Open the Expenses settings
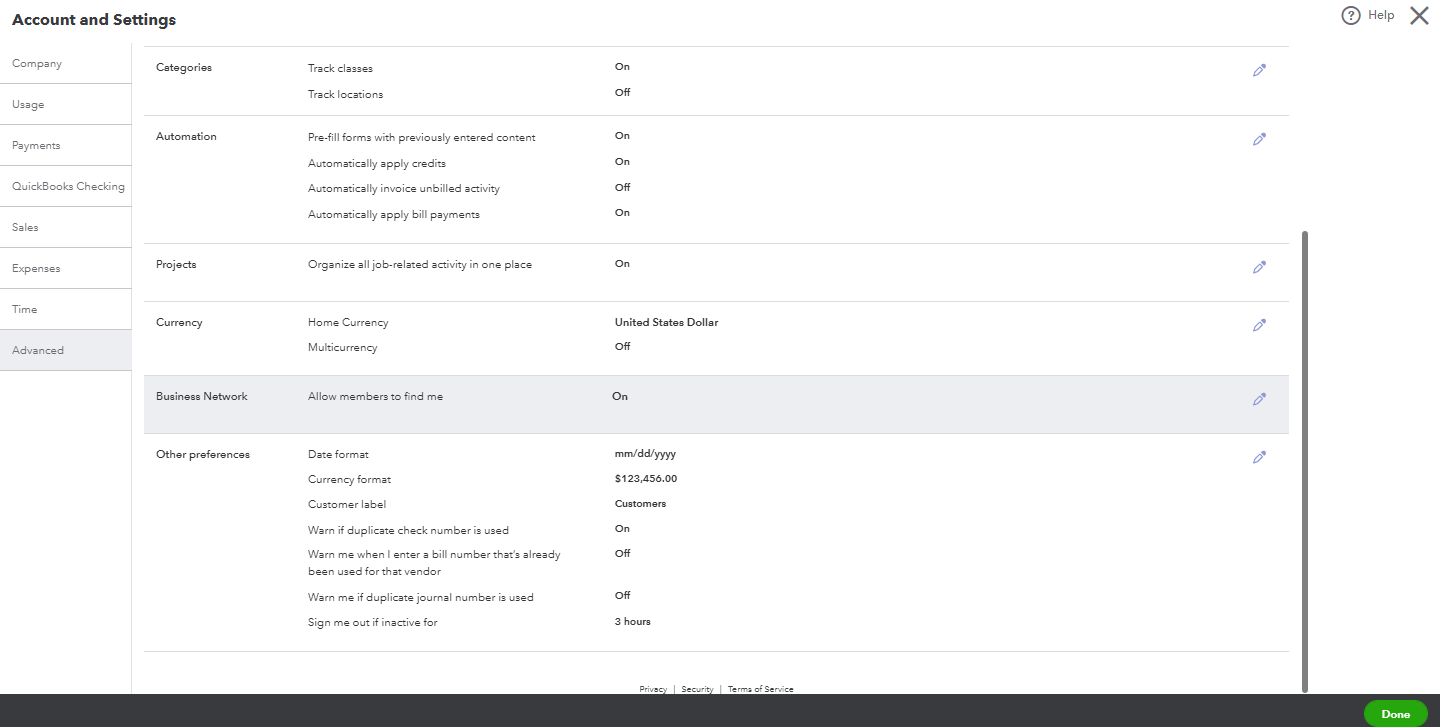 [36, 267]
